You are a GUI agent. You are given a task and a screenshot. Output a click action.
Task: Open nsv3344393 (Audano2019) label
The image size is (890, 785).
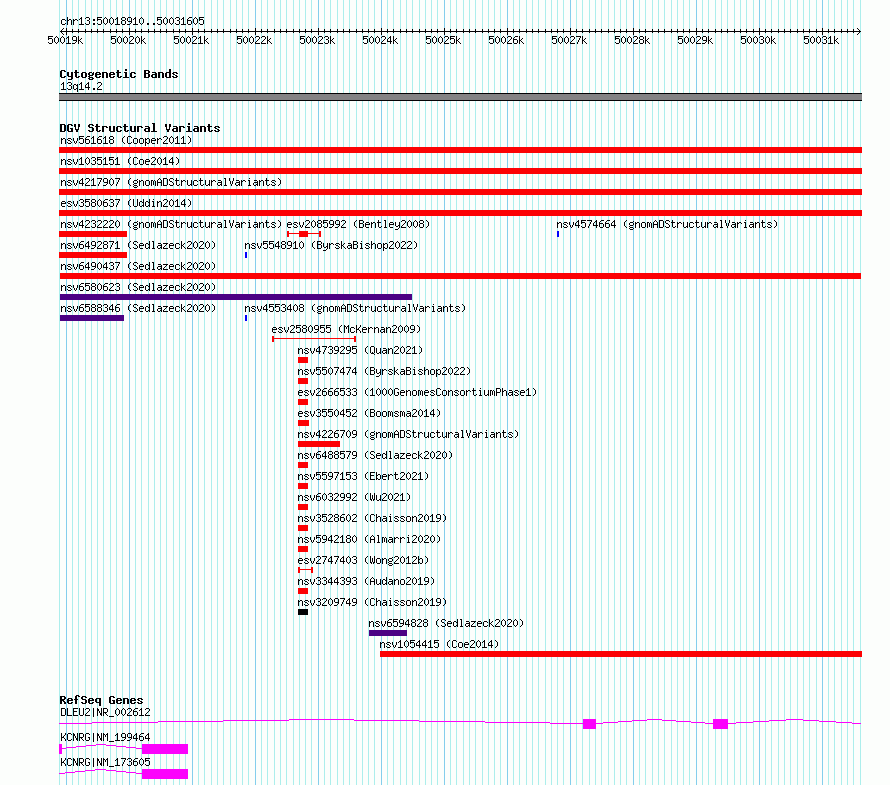coord(366,581)
